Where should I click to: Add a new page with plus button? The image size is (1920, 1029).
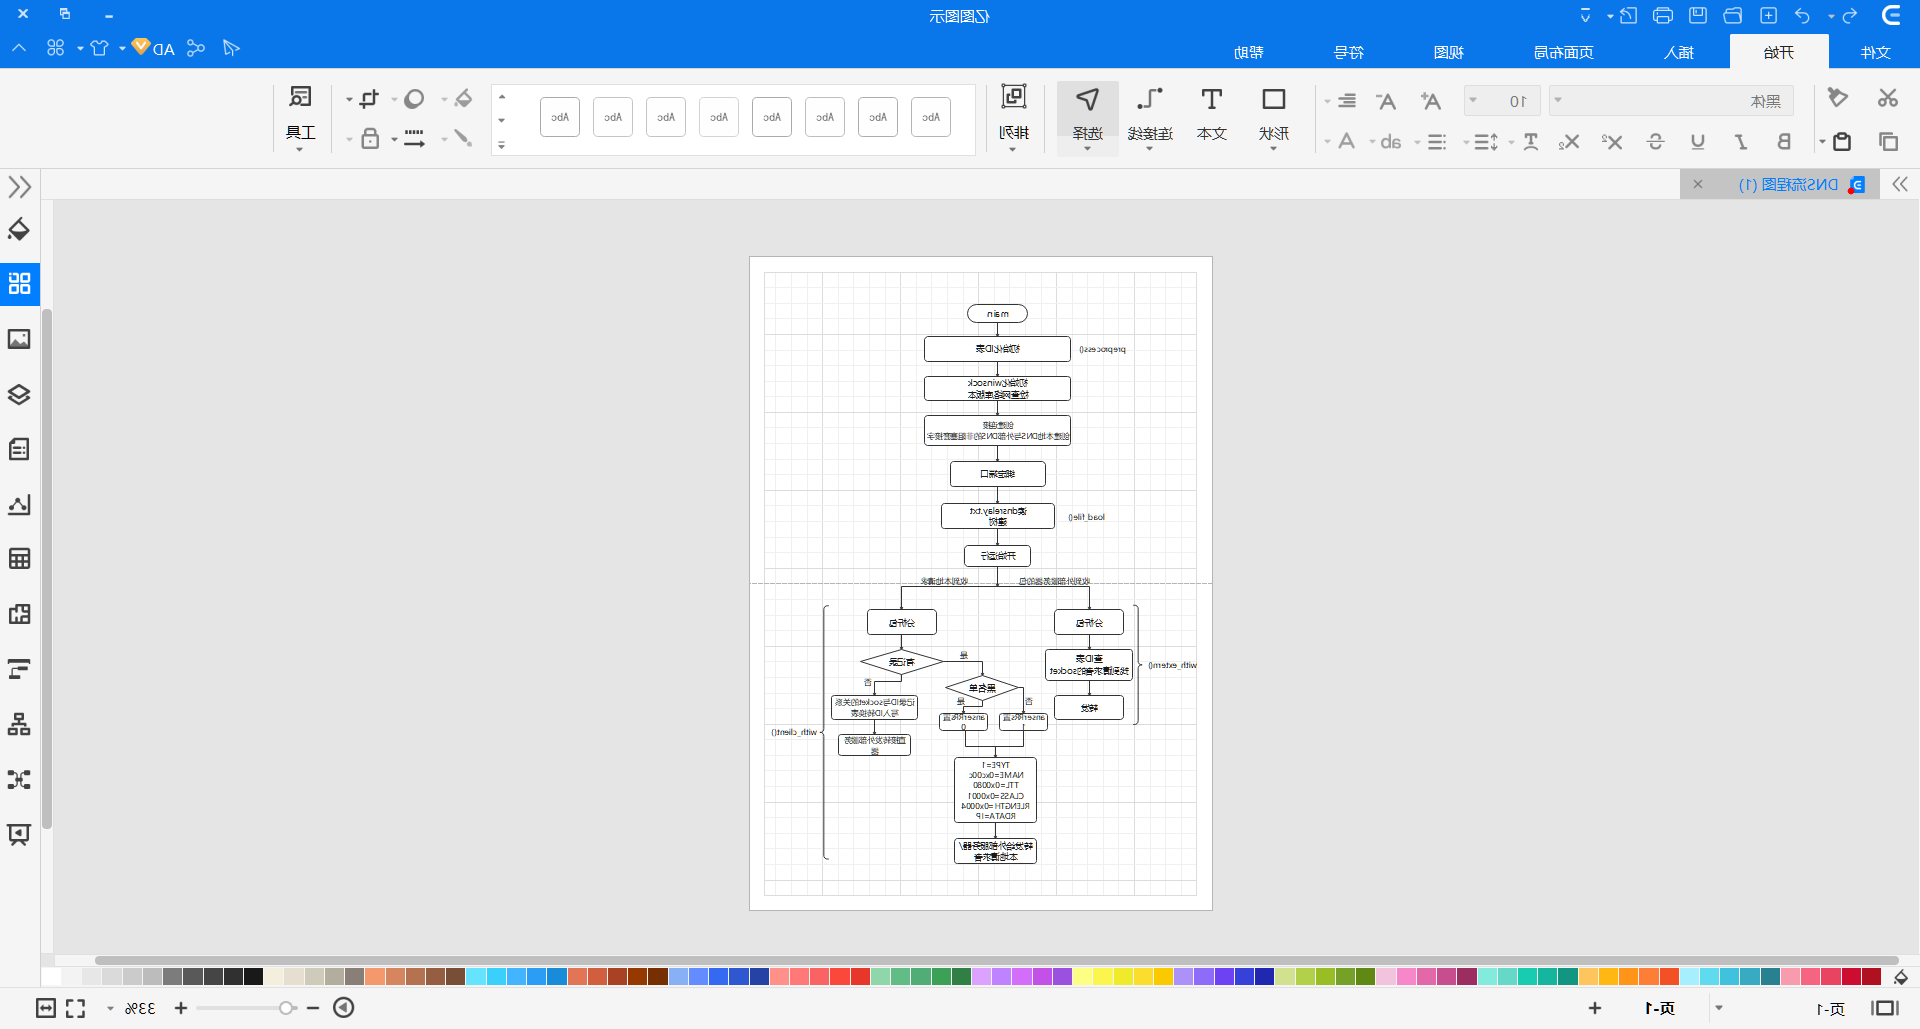[x=1595, y=1008]
